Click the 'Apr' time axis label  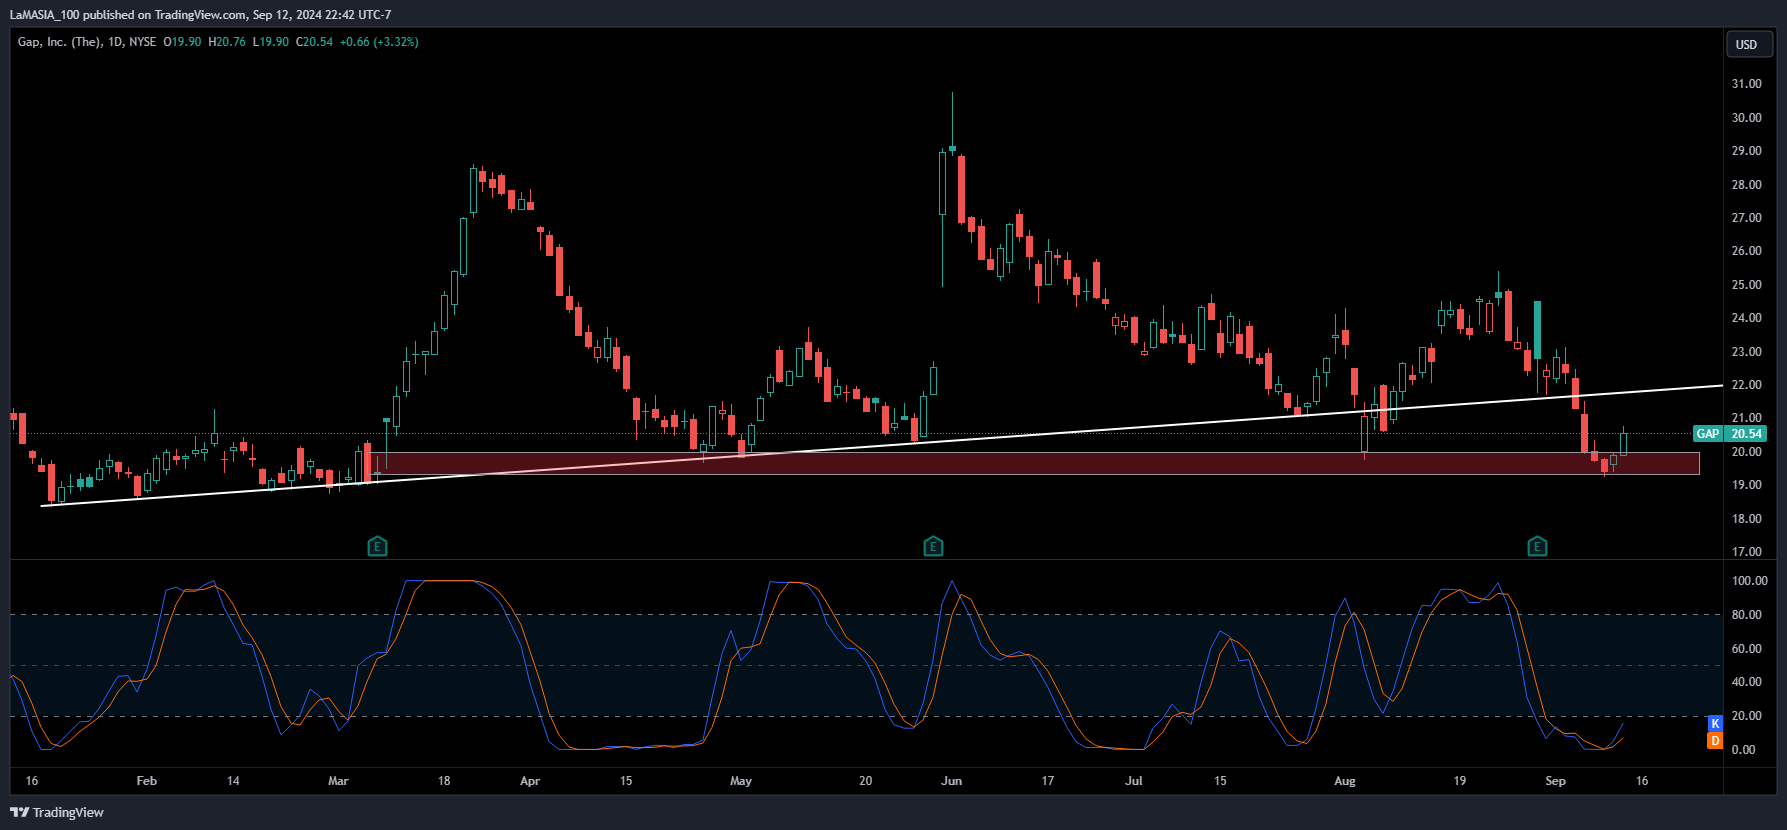click(530, 781)
